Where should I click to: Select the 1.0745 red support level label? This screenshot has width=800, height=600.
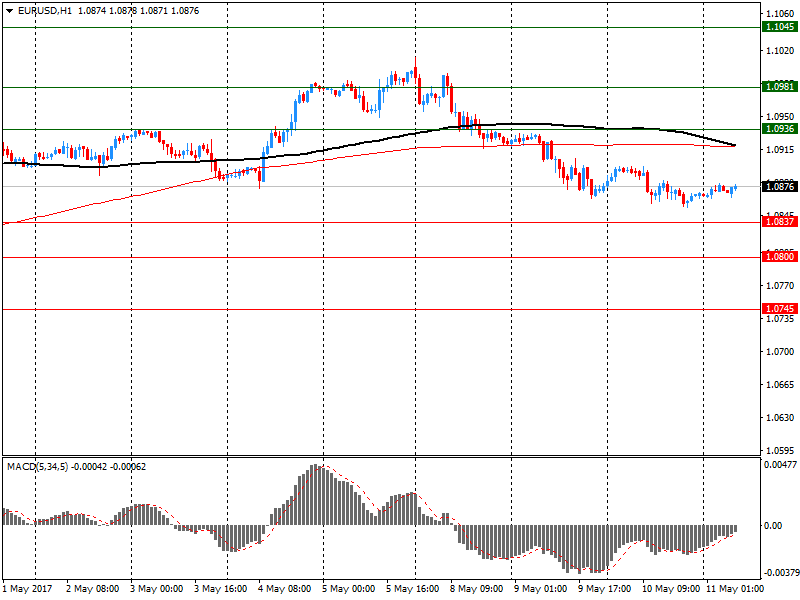coord(780,309)
